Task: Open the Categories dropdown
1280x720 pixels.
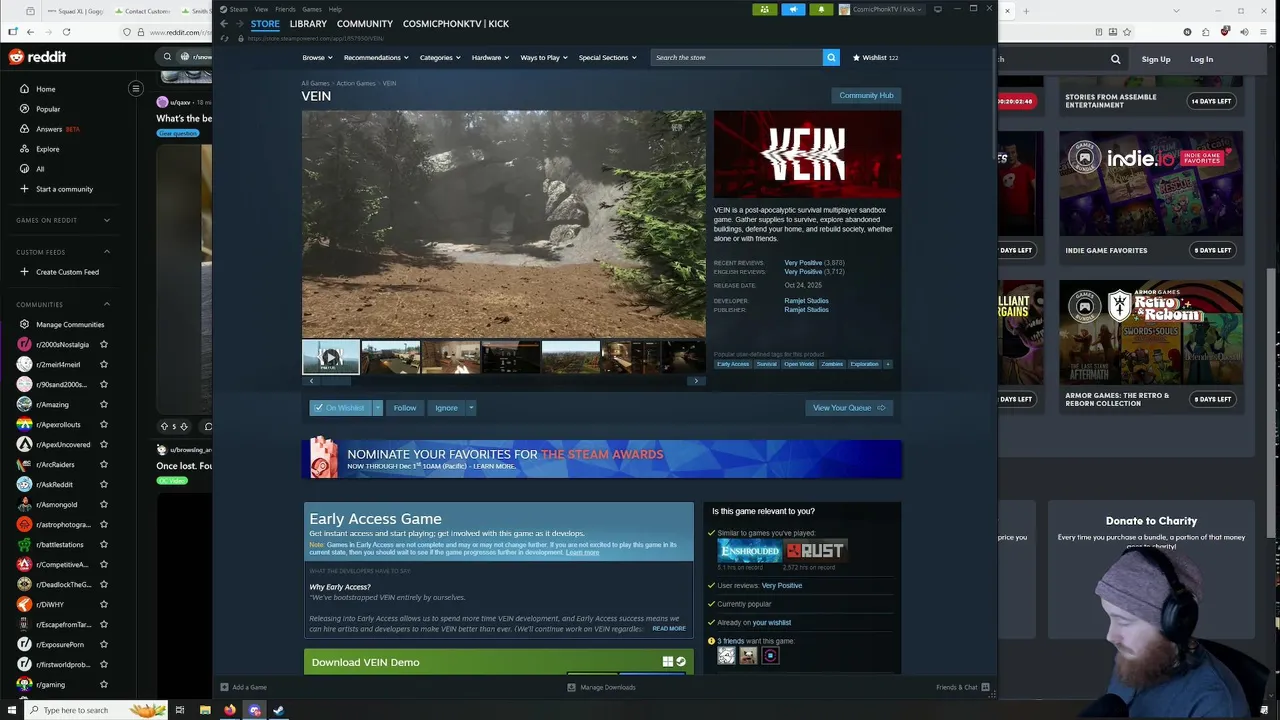Action: click(440, 58)
